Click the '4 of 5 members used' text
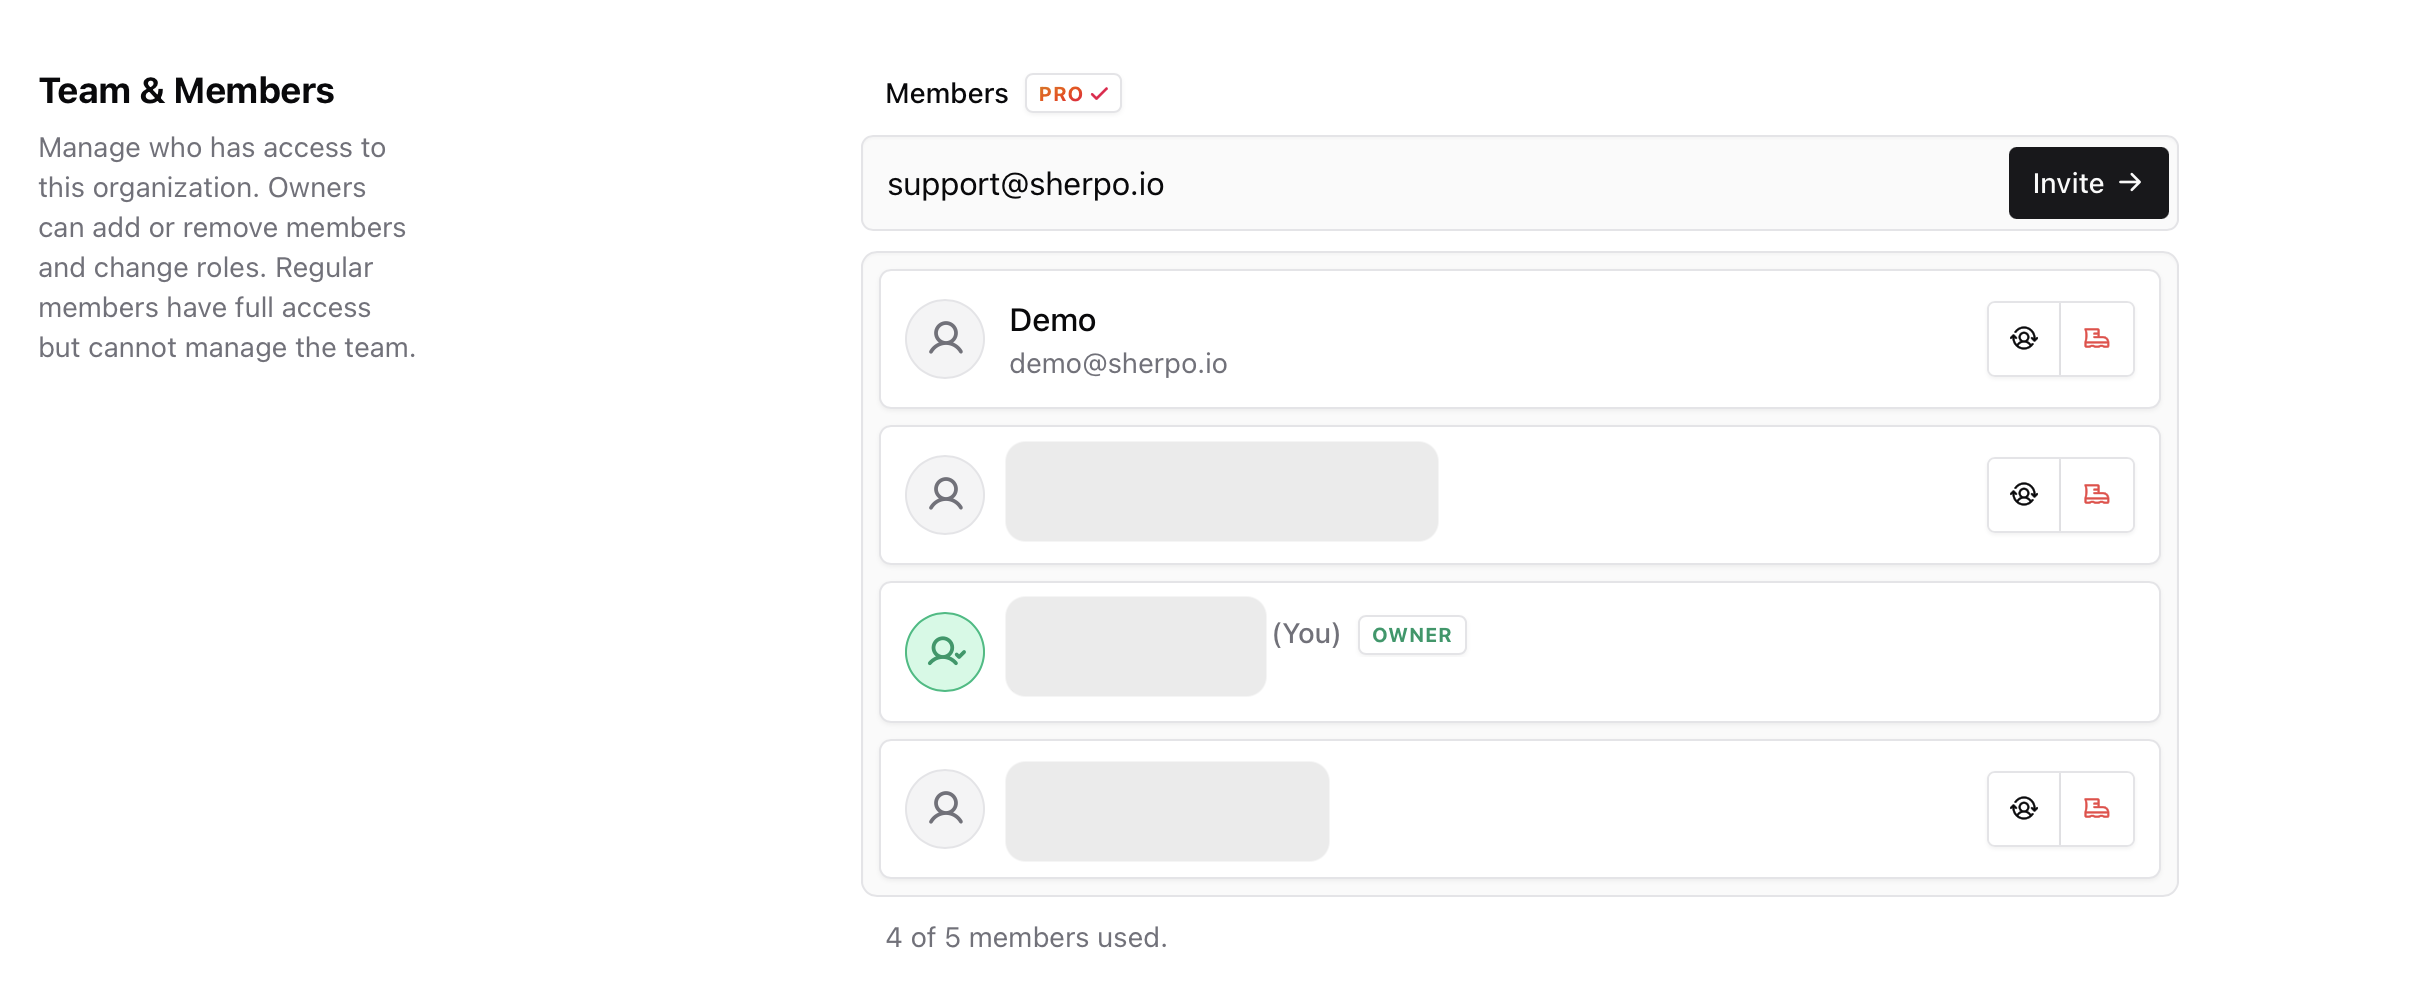Image resolution: width=2410 pixels, height=1008 pixels. [1026, 937]
